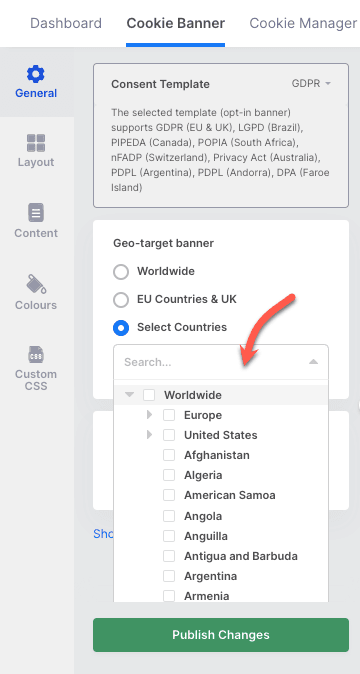This screenshot has height=674, width=360.
Task: Tick the Worldwide checkbox in country list
Action: click(149, 395)
